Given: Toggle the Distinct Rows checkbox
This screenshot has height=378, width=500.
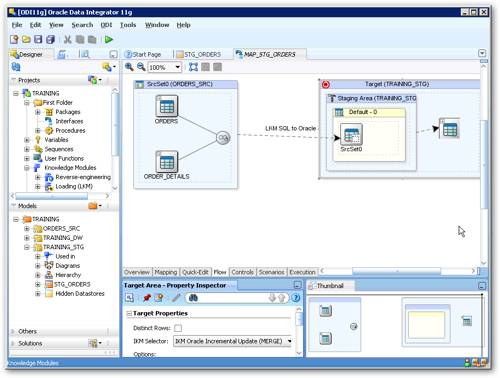Looking at the screenshot, I should [x=178, y=328].
